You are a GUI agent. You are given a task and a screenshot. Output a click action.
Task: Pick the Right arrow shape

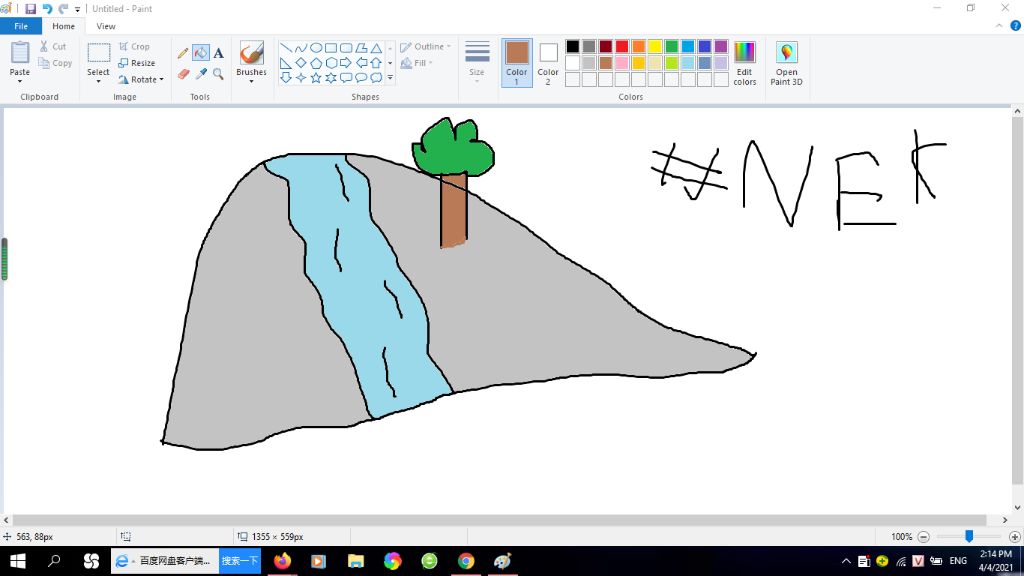[345, 63]
